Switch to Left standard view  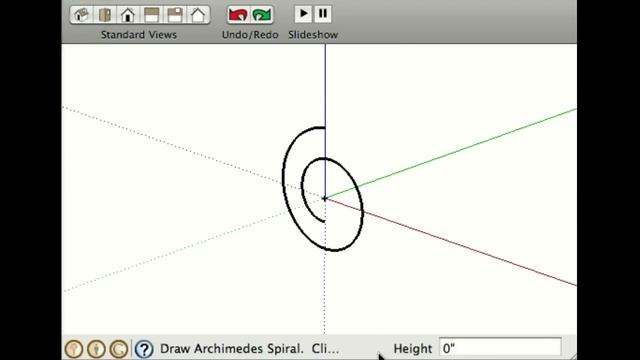click(x=198, y=15)
